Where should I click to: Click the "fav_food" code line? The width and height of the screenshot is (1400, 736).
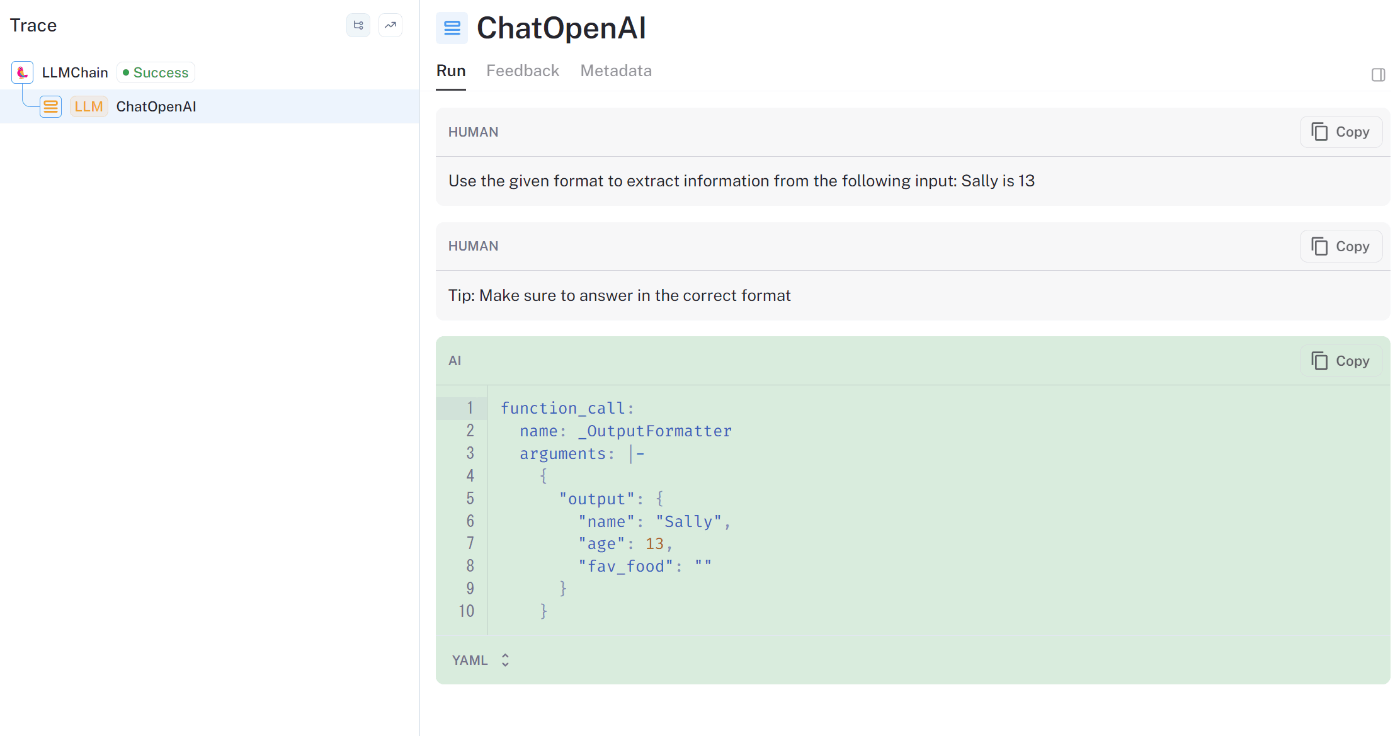point(645,566)
